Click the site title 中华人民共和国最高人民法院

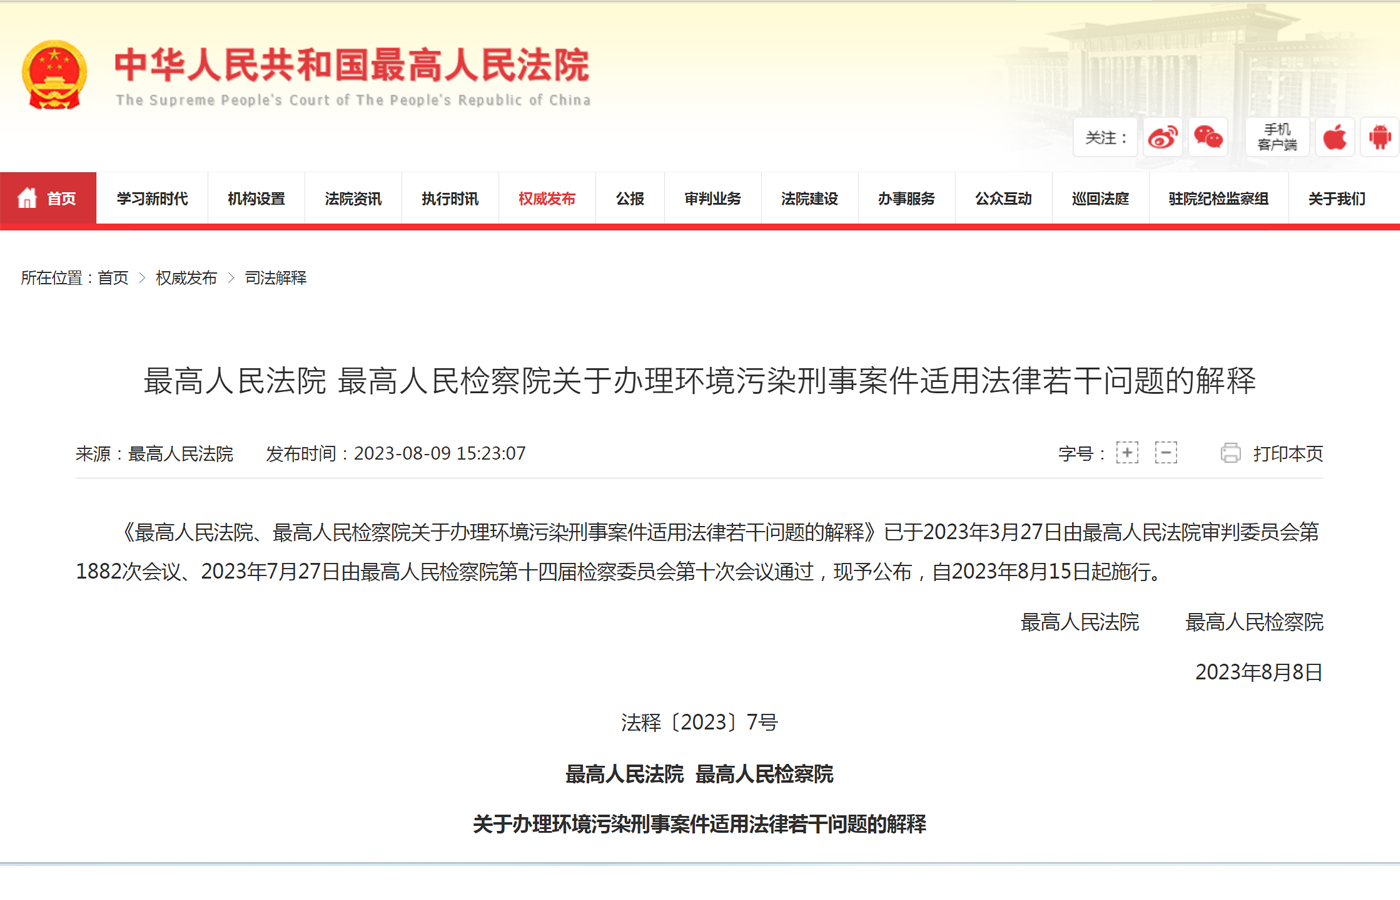pyautogui.click(x=352, y=65)
